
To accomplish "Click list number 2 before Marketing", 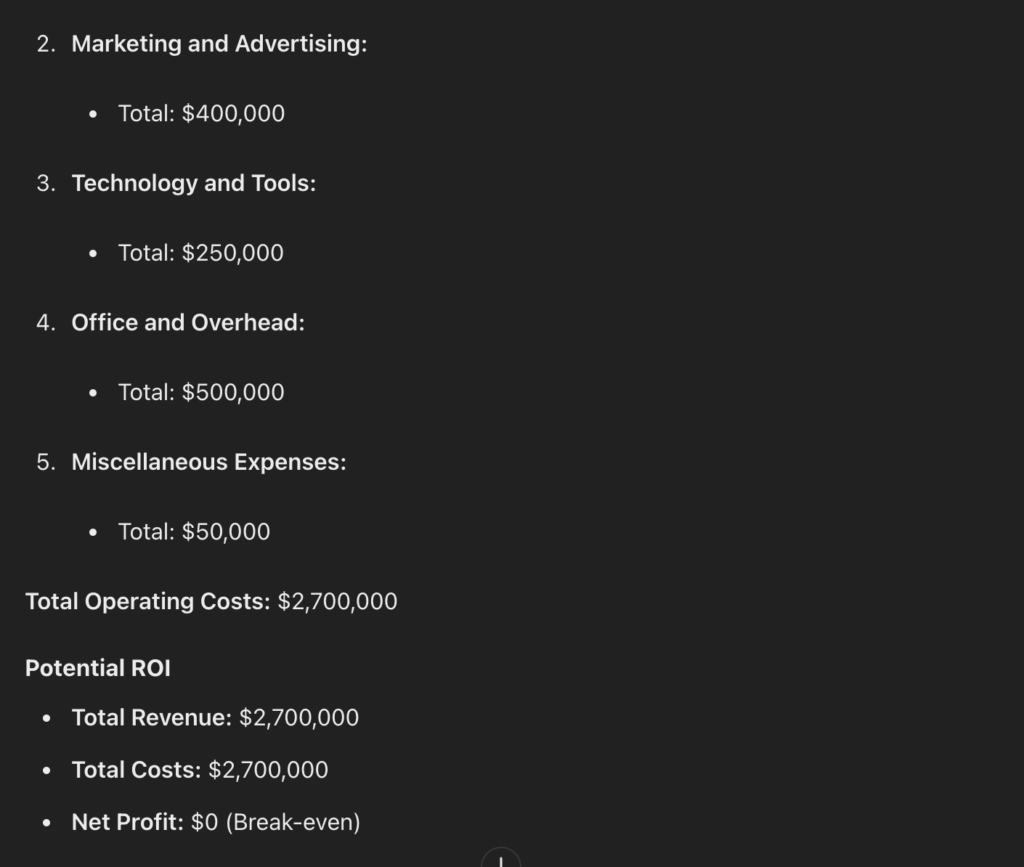I will point(46,44).
